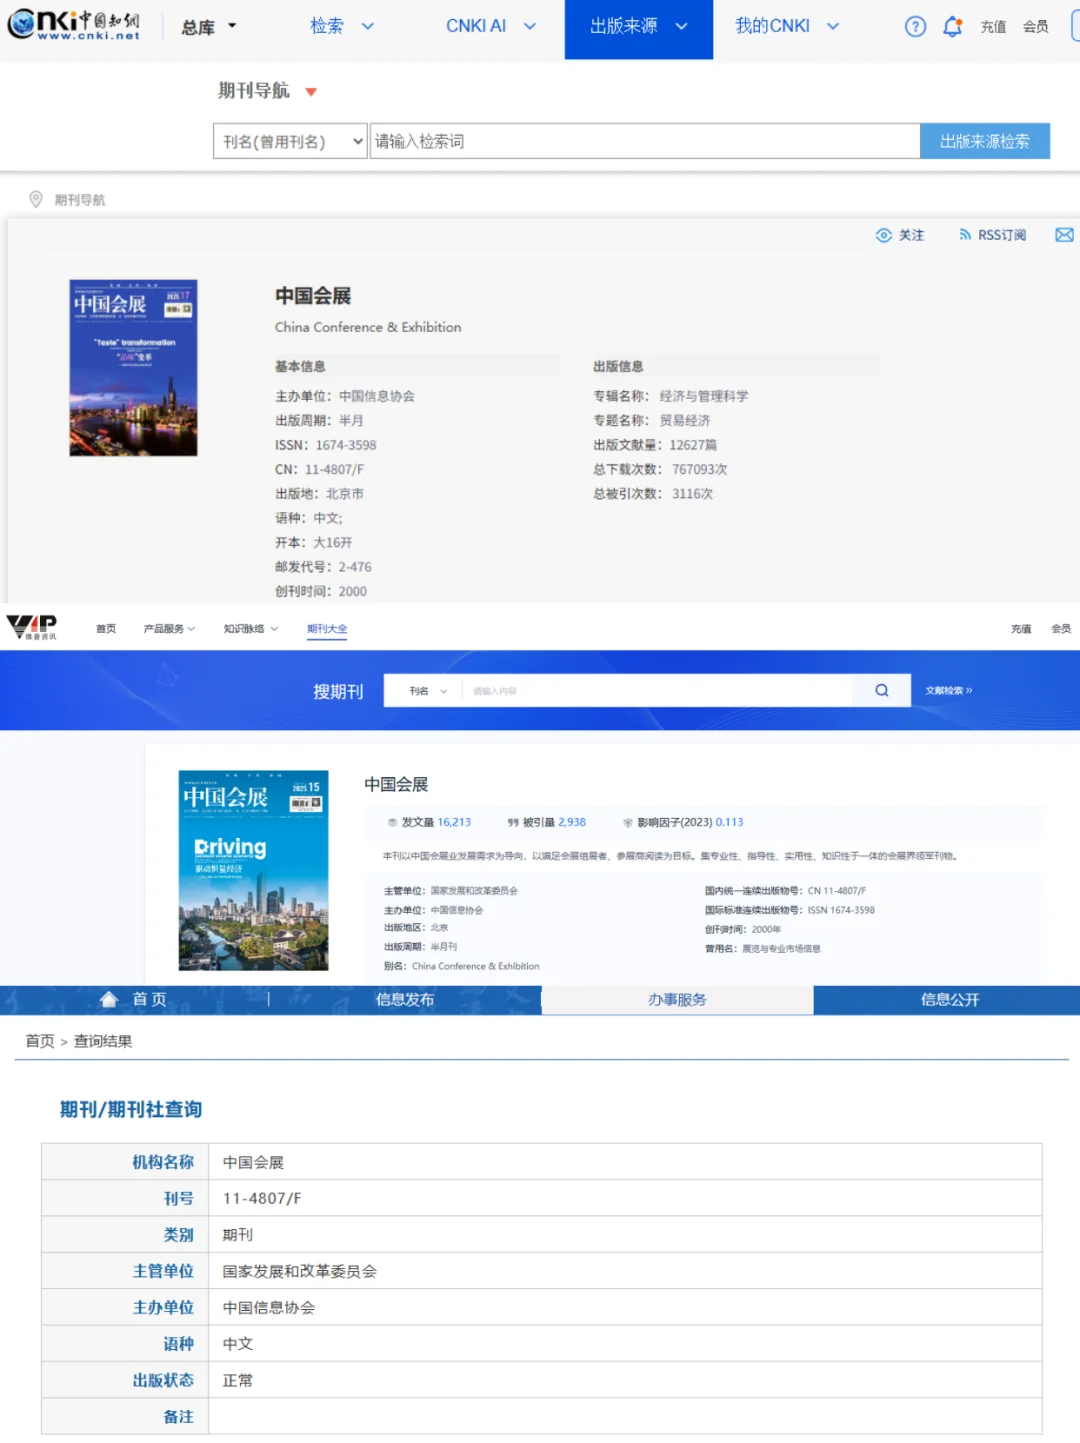
Task: Toggle 关注 to follow the journal
Action: tap(899, 235)
